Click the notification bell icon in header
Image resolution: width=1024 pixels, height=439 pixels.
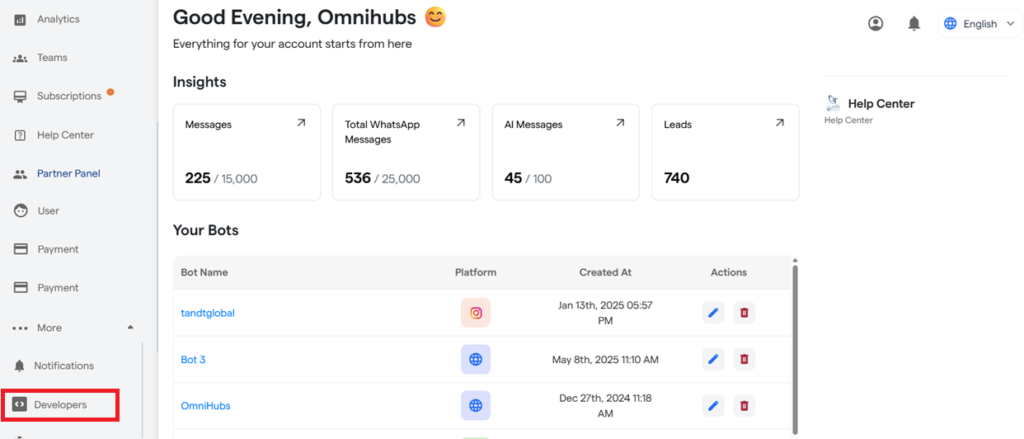point(913,24)
